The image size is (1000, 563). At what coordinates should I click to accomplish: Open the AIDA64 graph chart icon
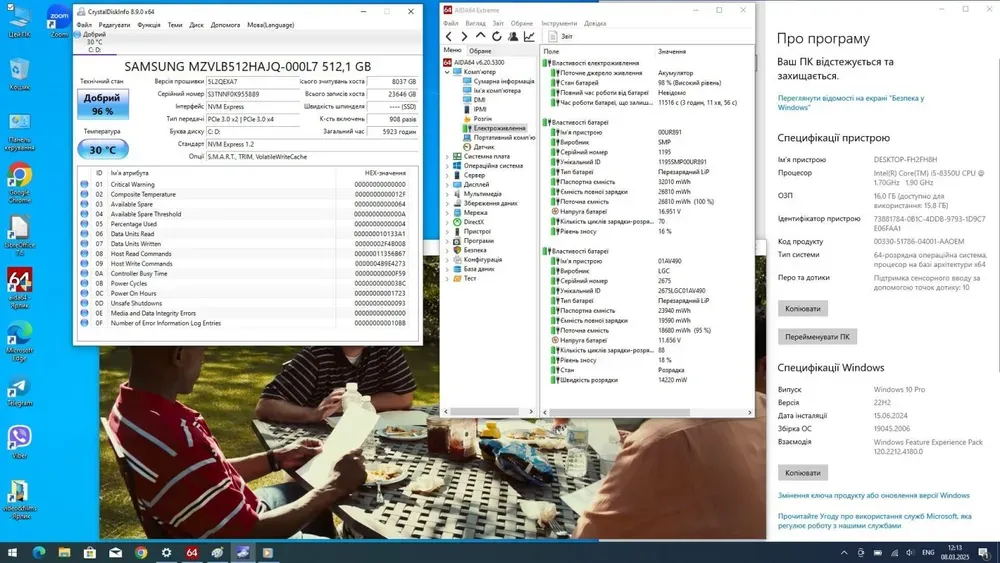pyautogui.click(x=529, y=36)
